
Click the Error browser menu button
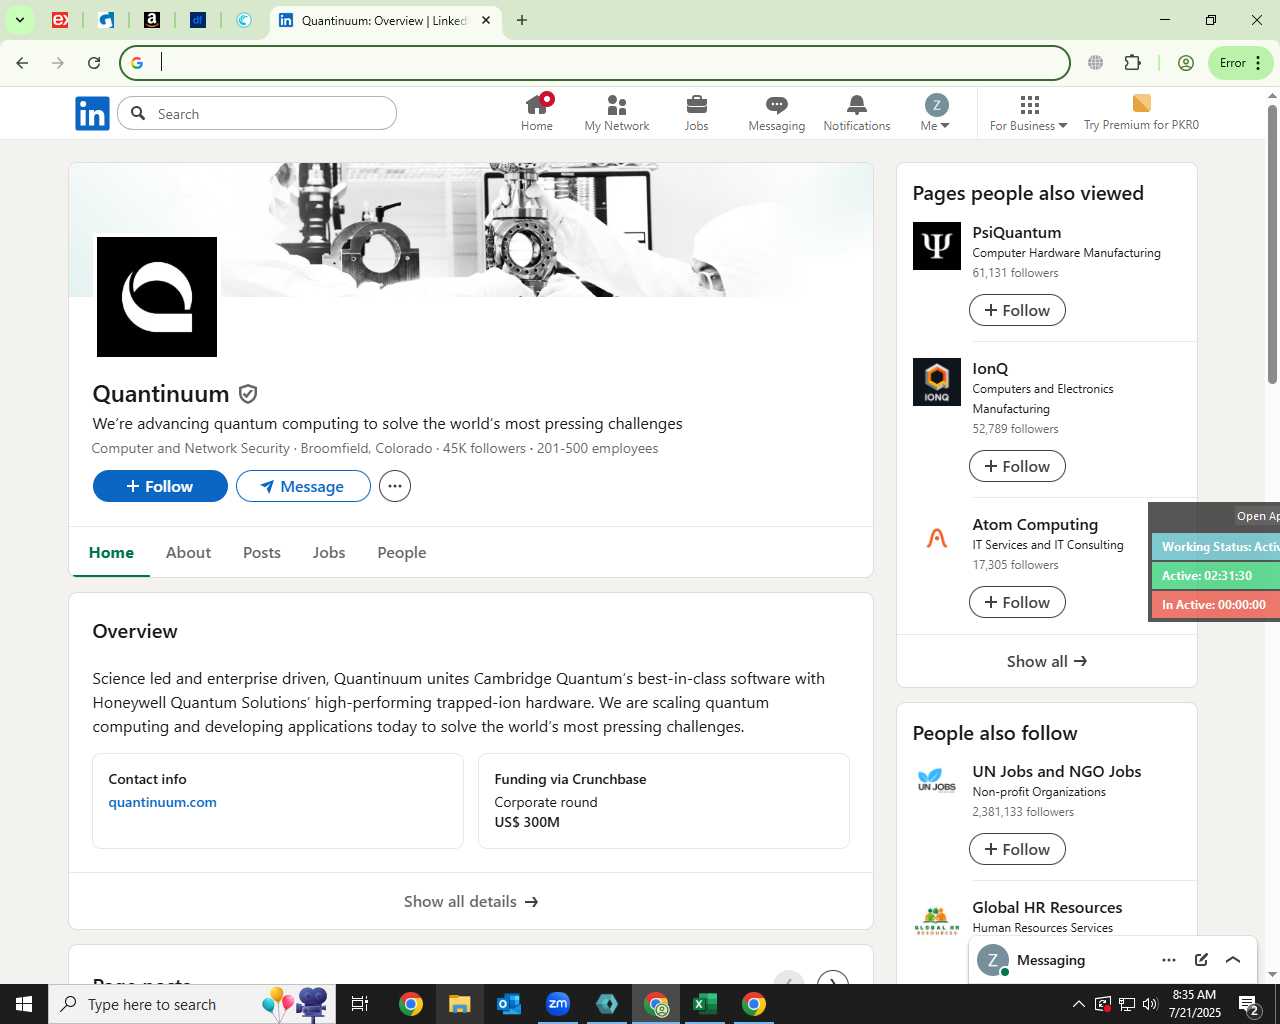1241,63
